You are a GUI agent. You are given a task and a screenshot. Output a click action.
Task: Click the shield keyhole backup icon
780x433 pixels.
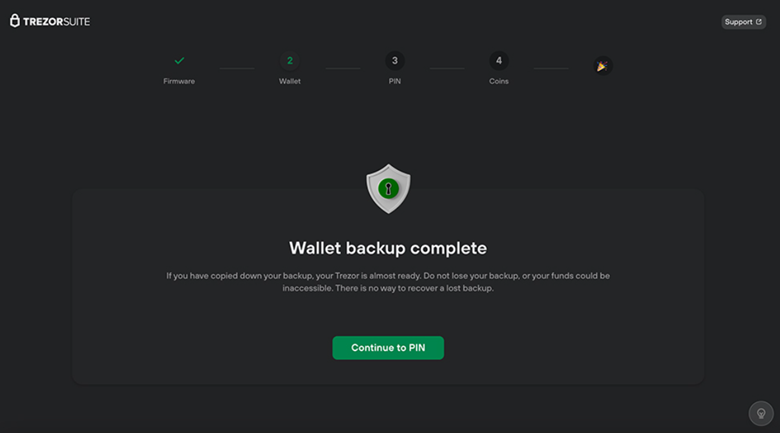tap(388, 188)
